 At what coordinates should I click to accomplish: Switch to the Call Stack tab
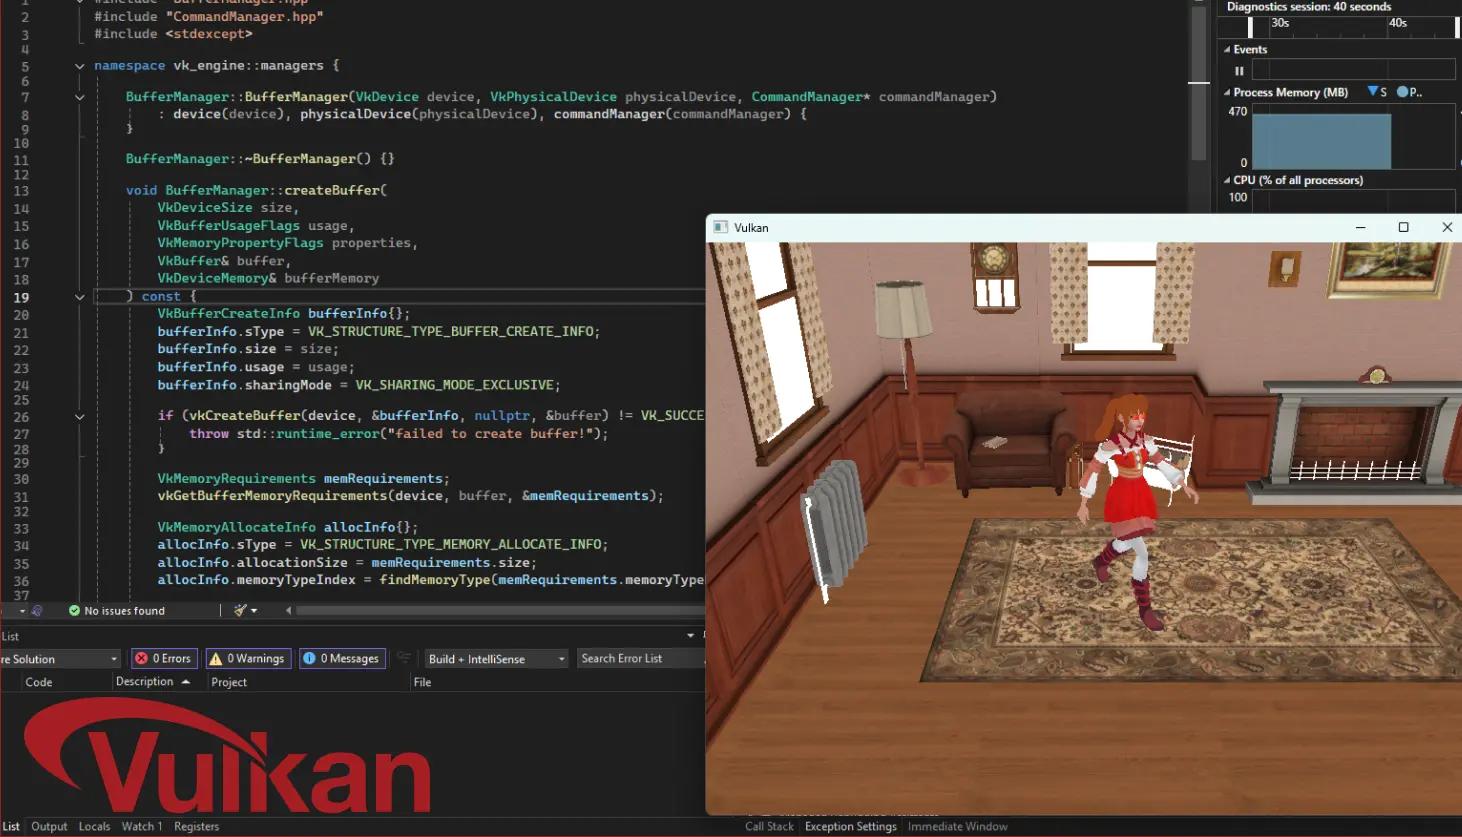click(769, 826)
